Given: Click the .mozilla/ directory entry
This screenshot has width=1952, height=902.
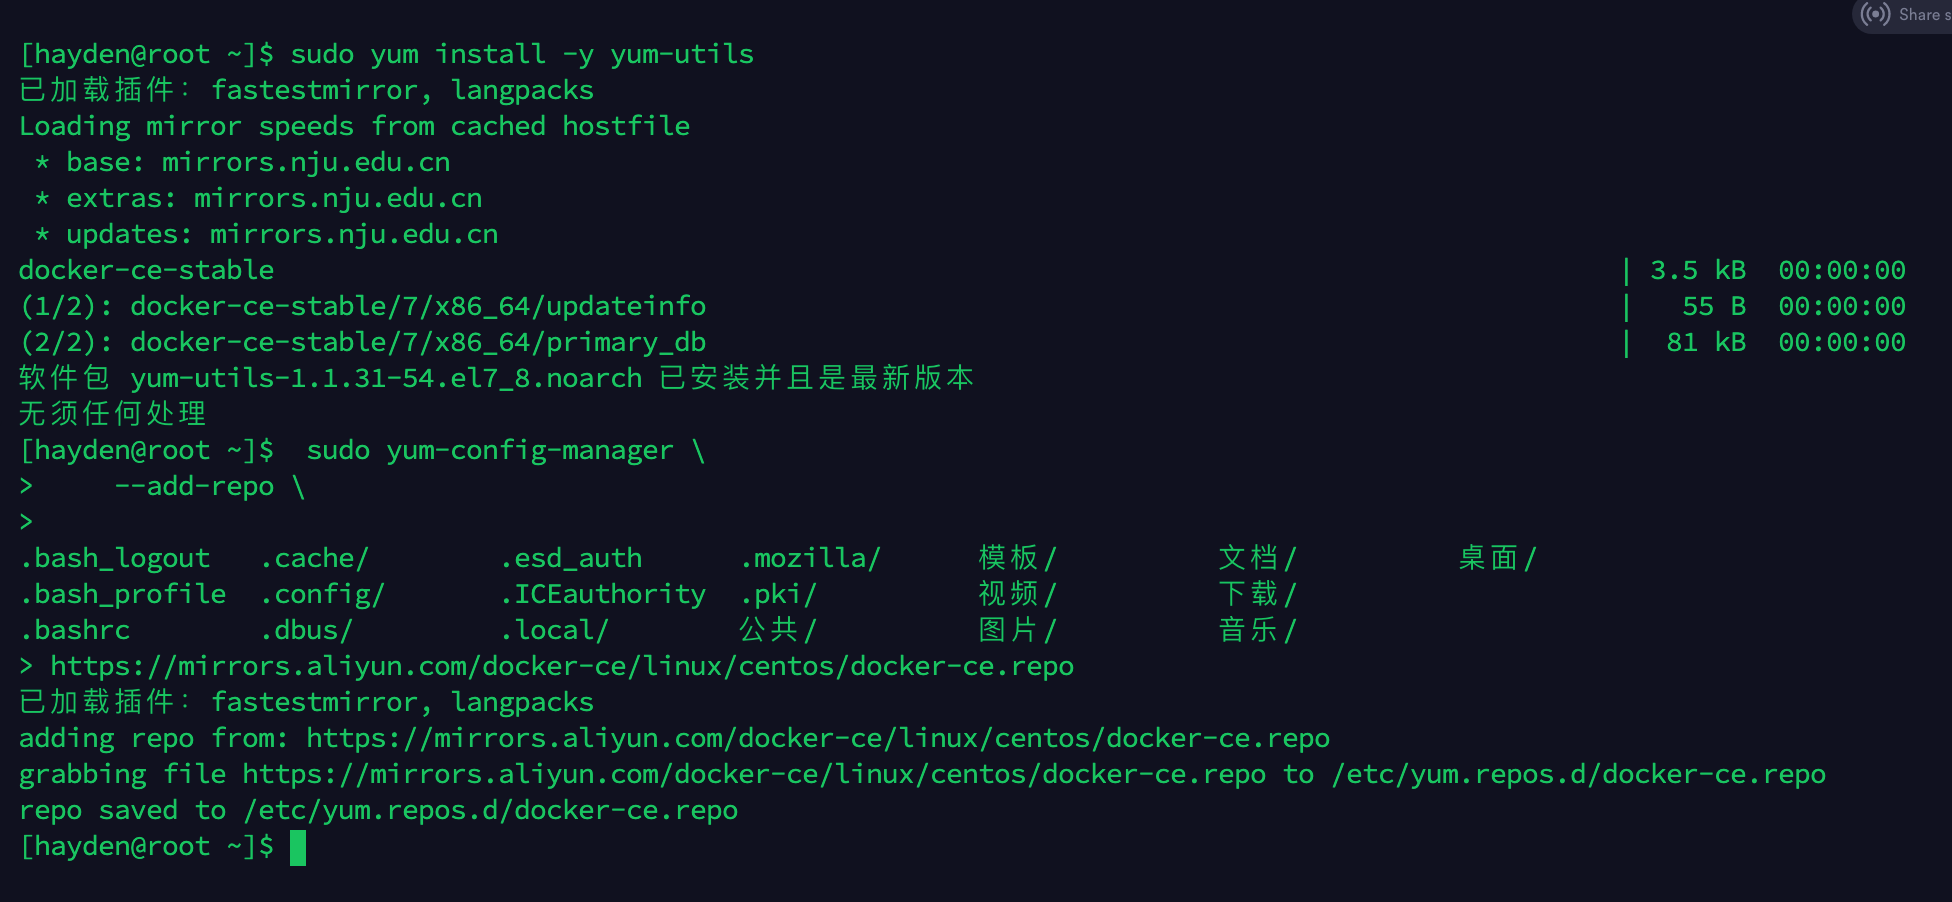Looking at the screenshot, I should point(810,559).
